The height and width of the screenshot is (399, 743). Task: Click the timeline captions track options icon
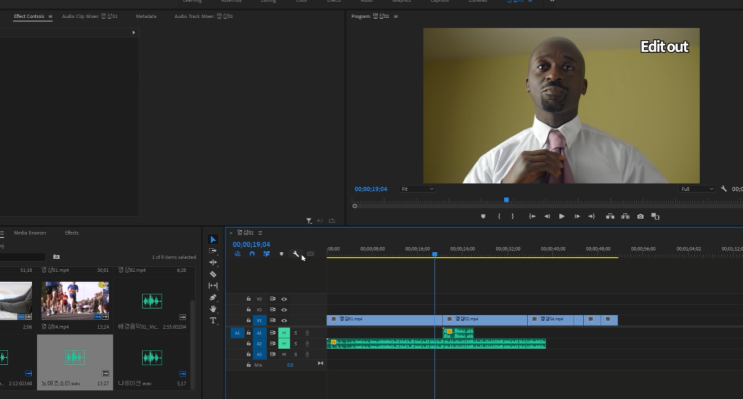310,254
